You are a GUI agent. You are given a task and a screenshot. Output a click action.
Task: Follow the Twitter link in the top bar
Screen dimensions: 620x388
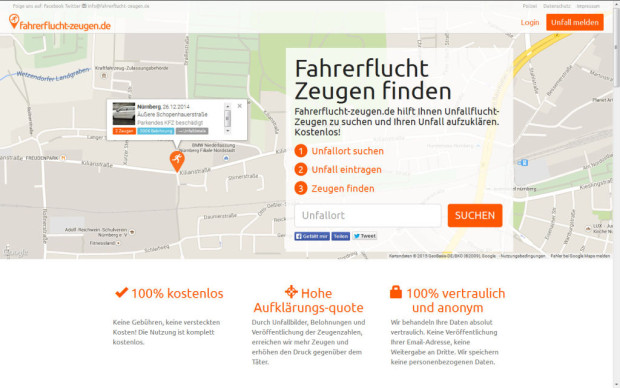click(x=72, y=6)
